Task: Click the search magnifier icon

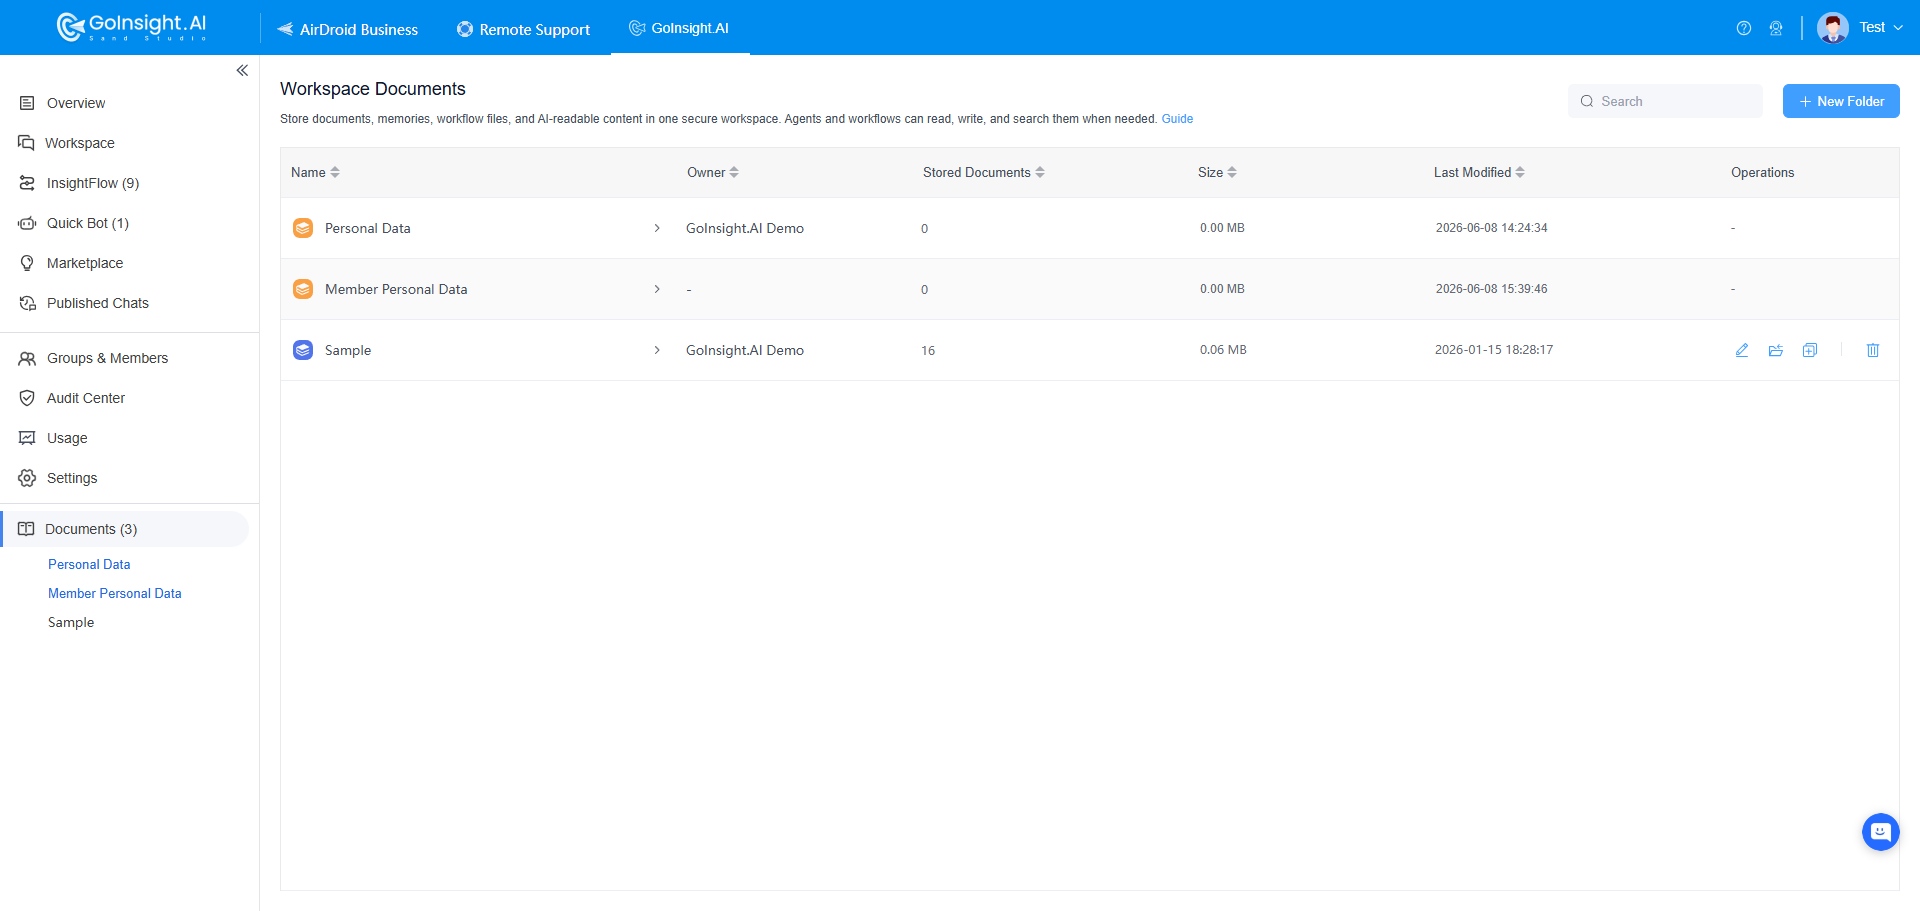Action: 1587,101
